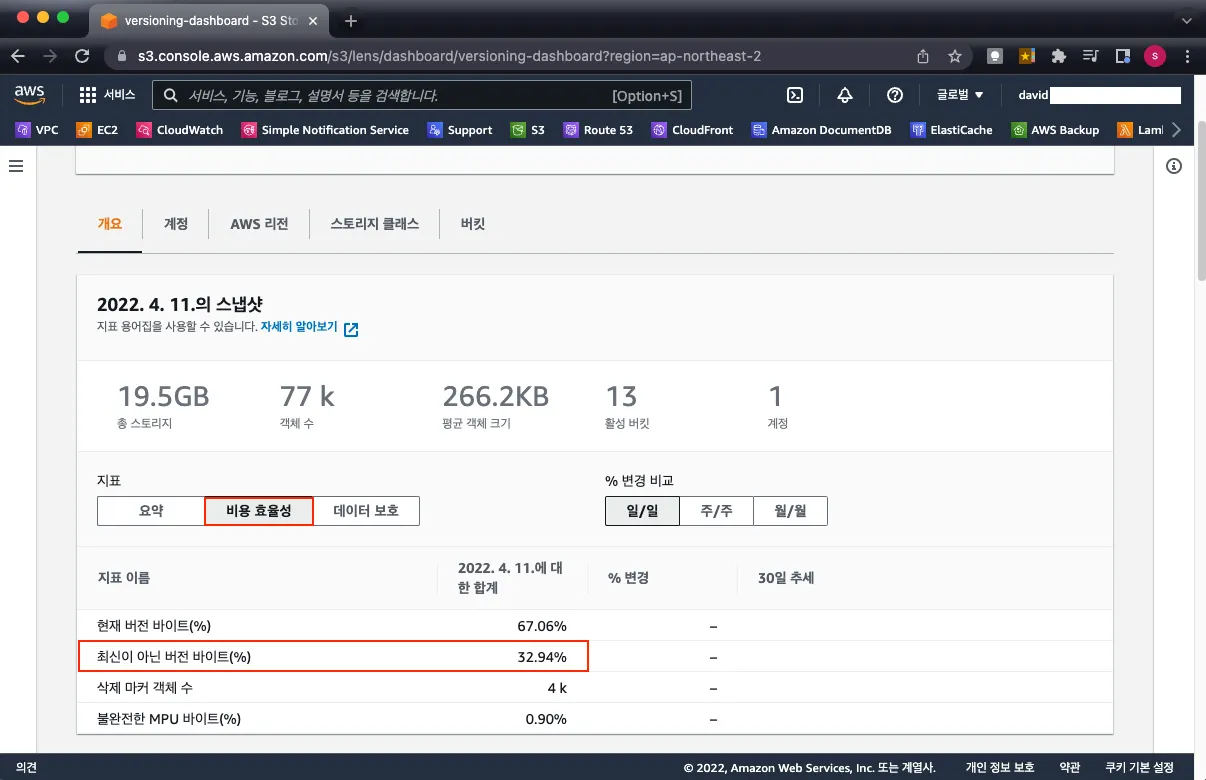The height and width of the screenshot is (780, 1206).
Task: Open the browser extensions puzzle icon
Action: tap(1059, 56)
